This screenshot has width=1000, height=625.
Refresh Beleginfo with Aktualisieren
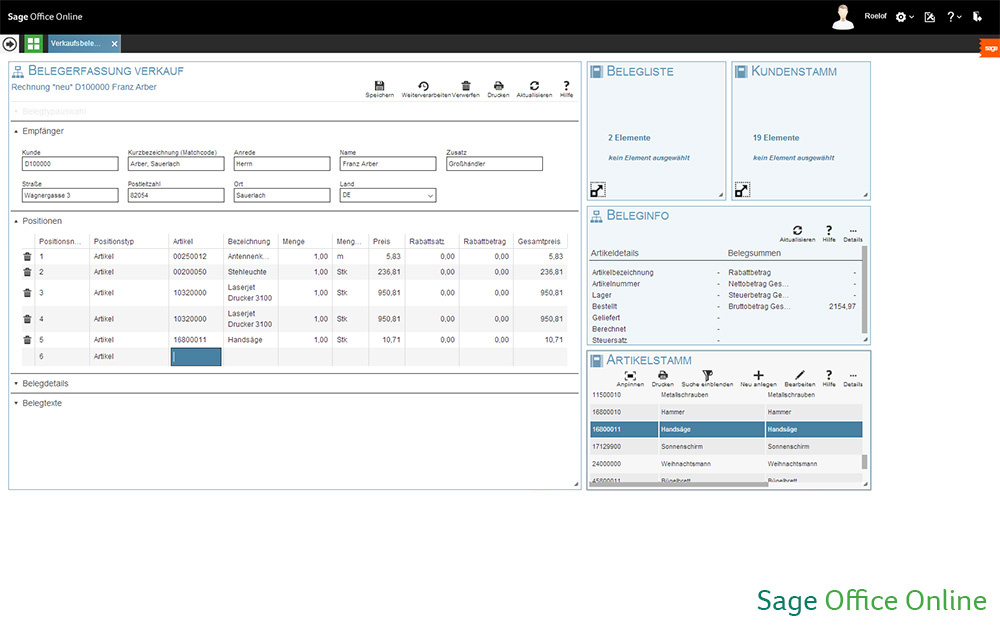[x=797, y=232]
